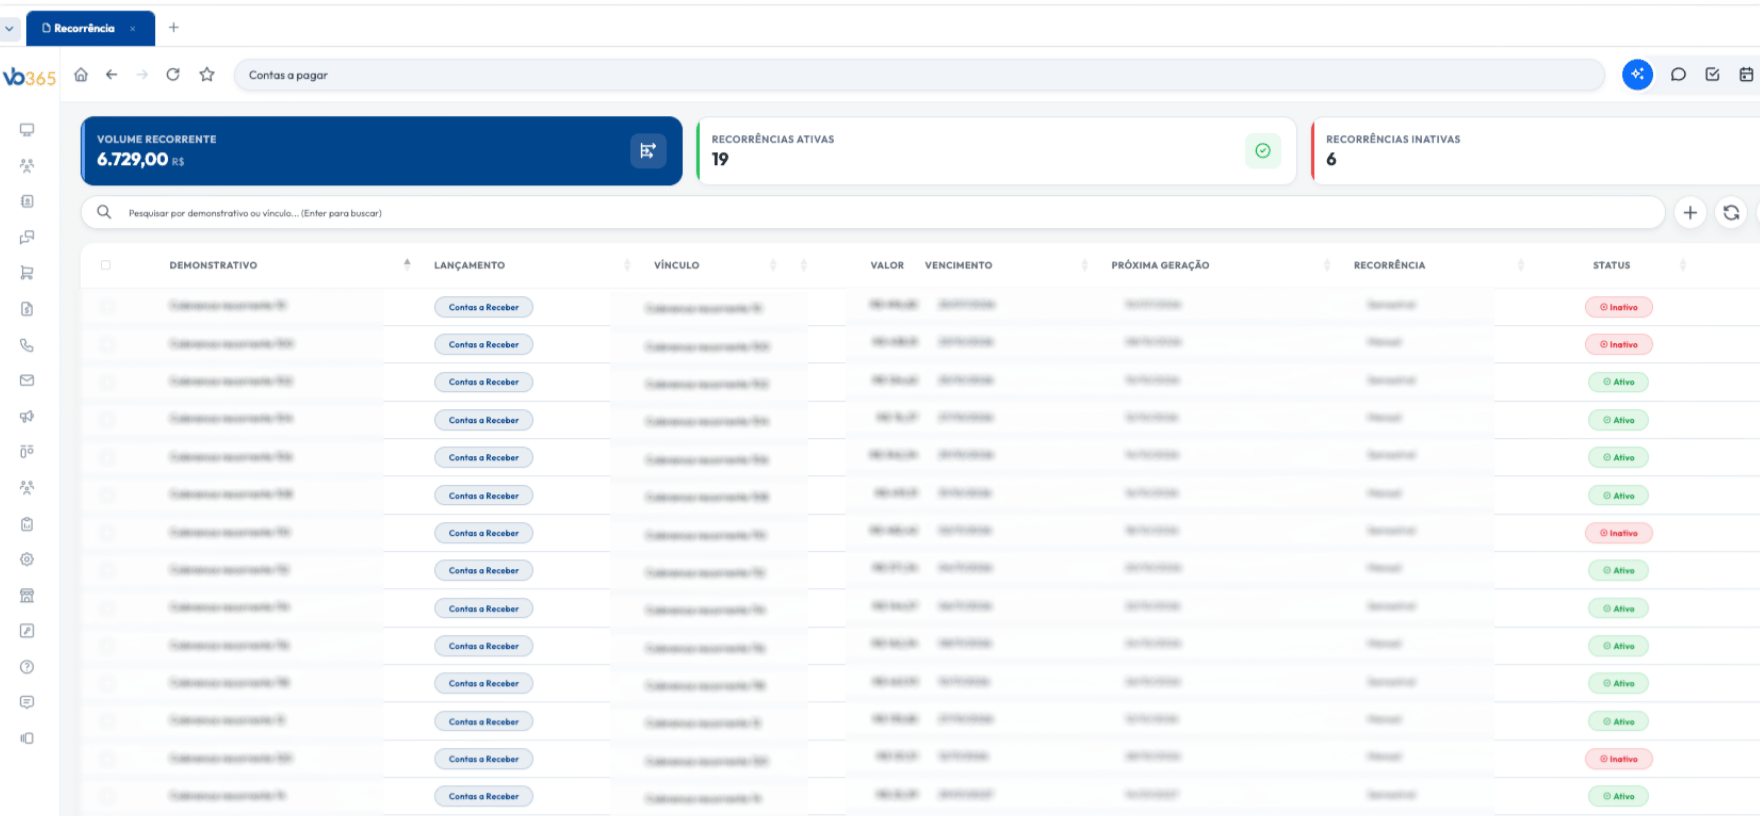The height and width of the screenshot is (816, 1760).
Task: Open the phone sidebar icon
Action: (27, 345)
